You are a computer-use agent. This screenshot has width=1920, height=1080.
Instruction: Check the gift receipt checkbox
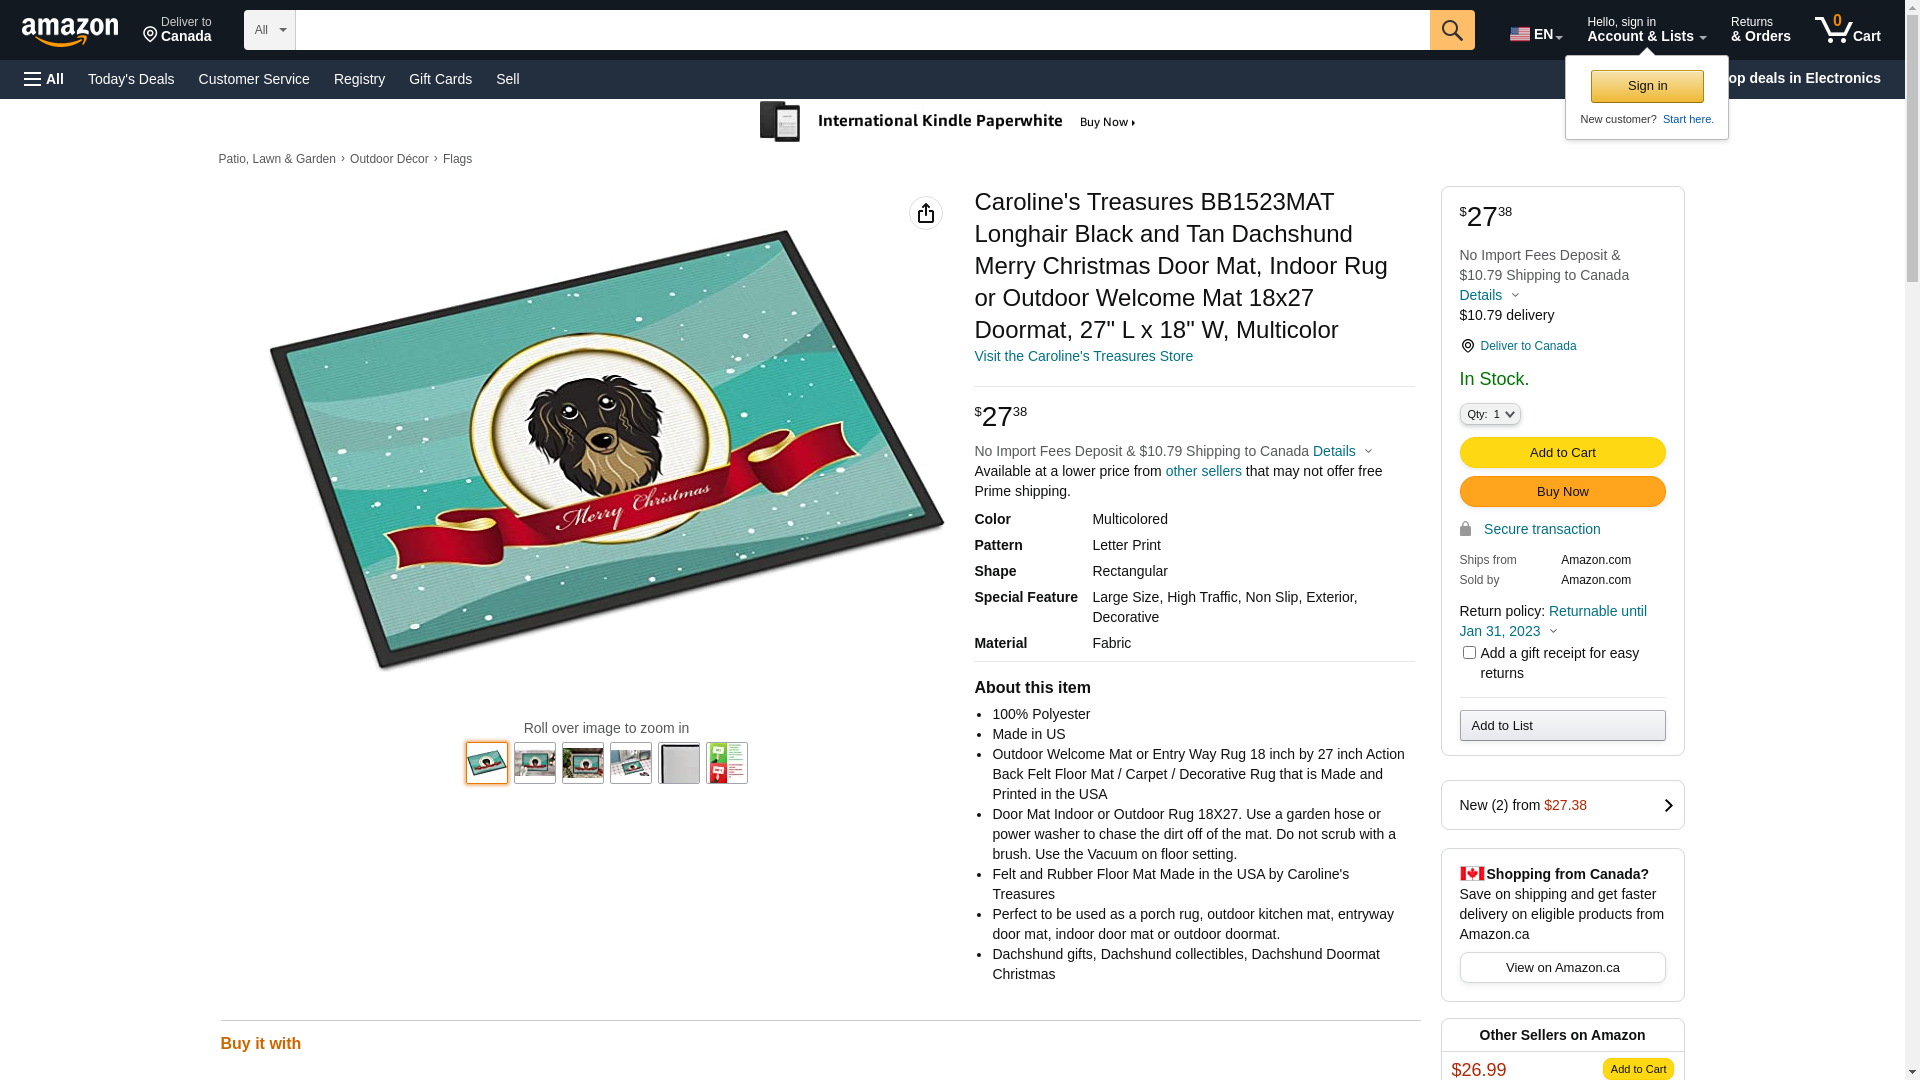coord(1469,653)
